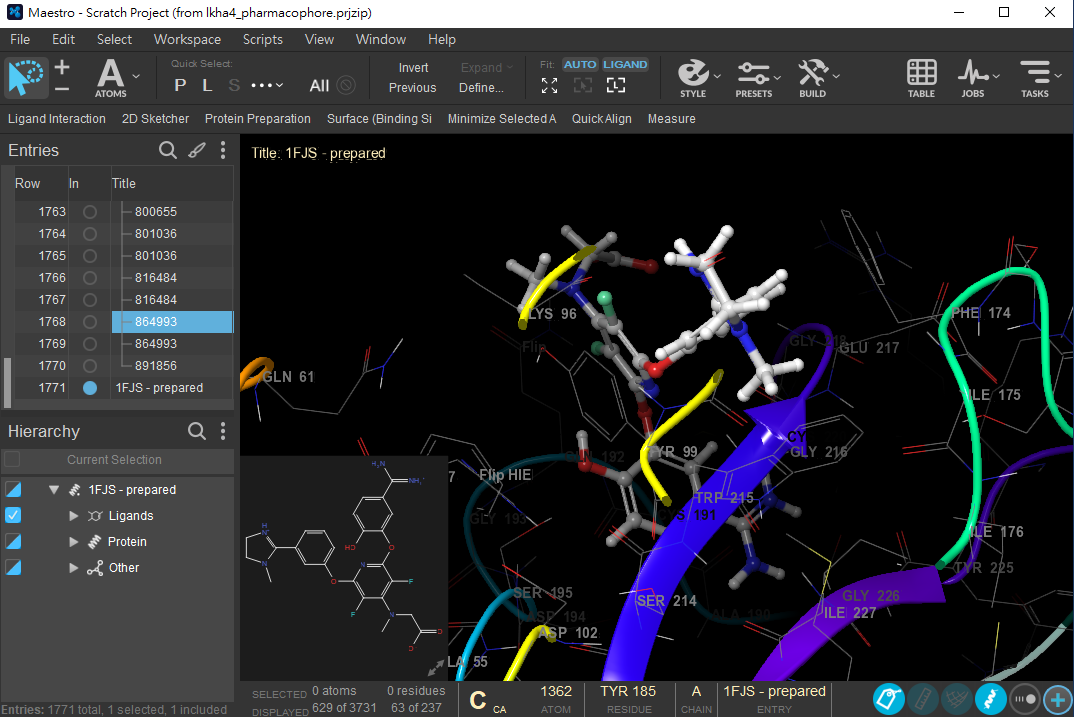Viewport: 1074px width, 717px height.
Task: Click the Entries brush/edit icon
Action: (x=197, y=150)
